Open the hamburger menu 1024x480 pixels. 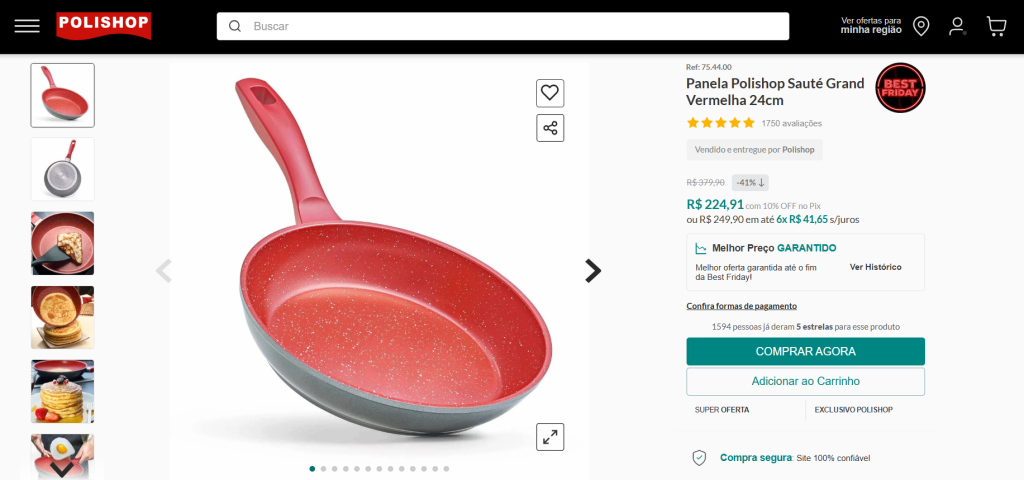pyautogui.click(x=27, y=26)
